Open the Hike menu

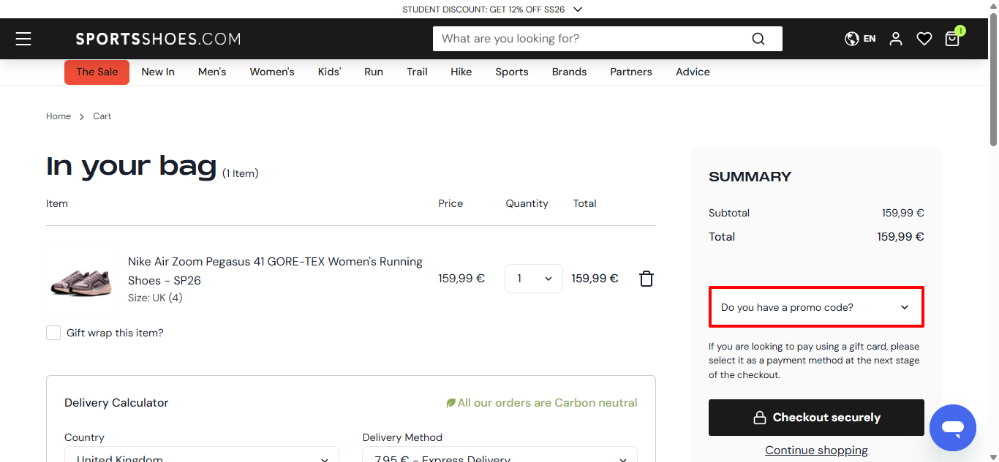click(x=461, y=72)
